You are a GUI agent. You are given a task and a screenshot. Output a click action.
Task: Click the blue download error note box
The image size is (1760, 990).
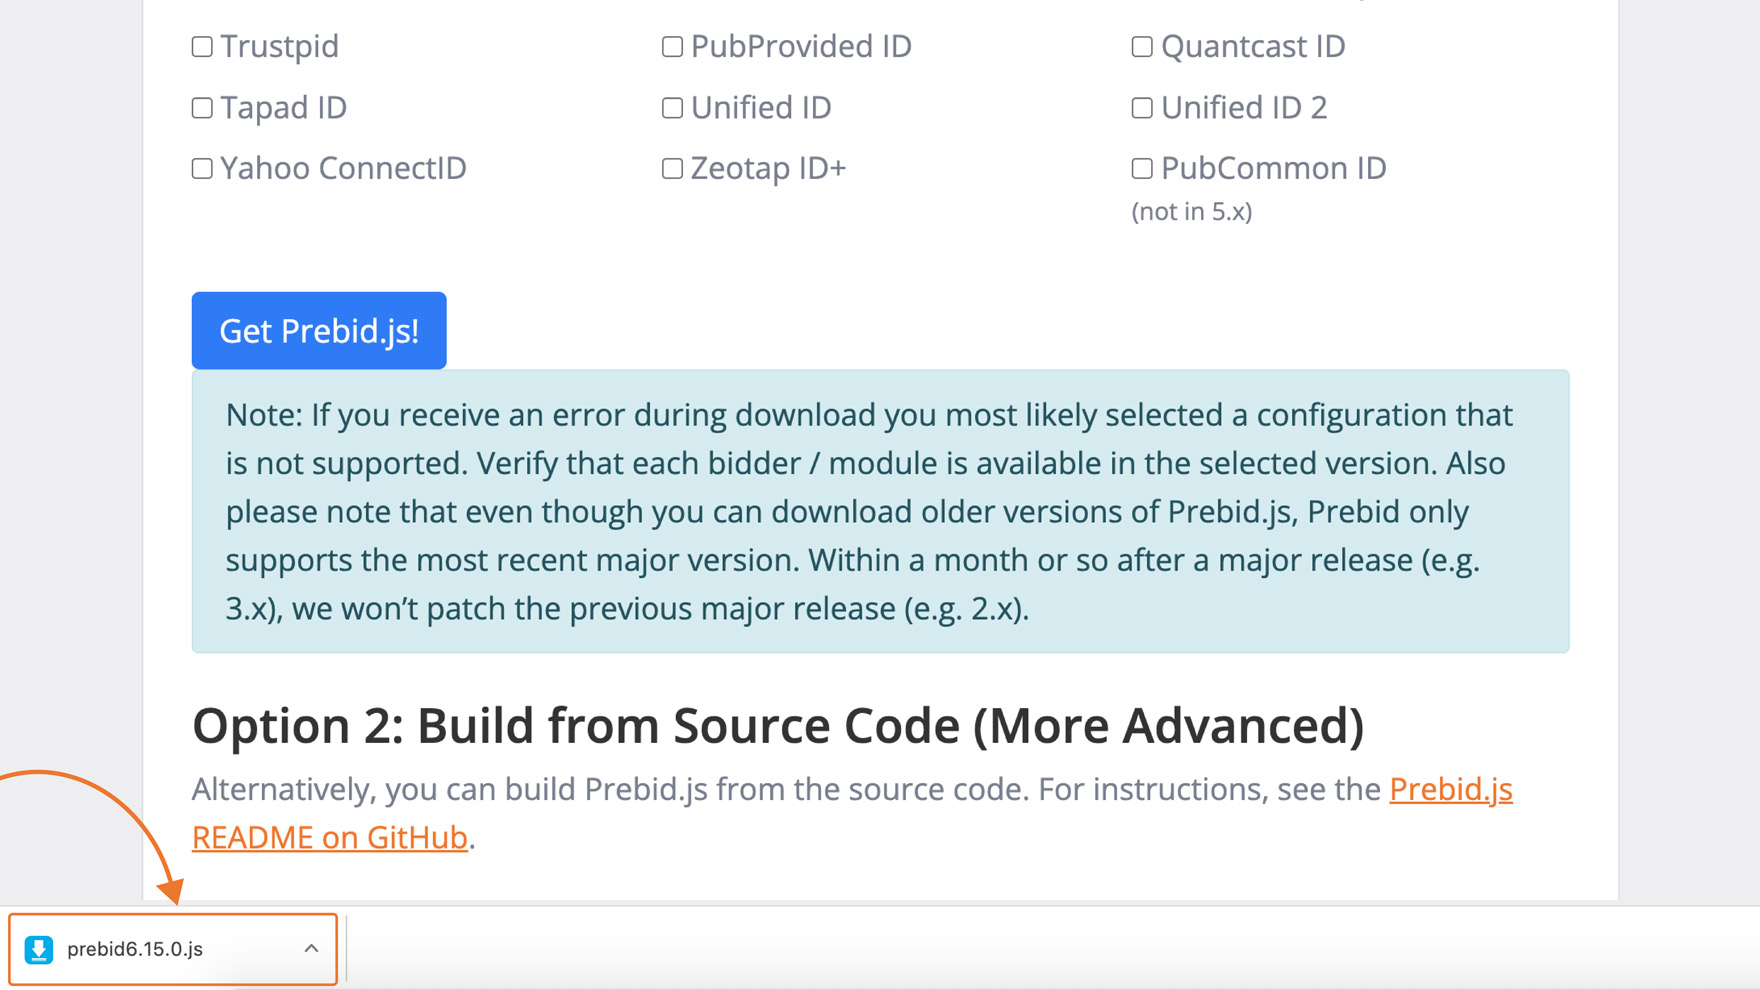[x=880, y=511]
